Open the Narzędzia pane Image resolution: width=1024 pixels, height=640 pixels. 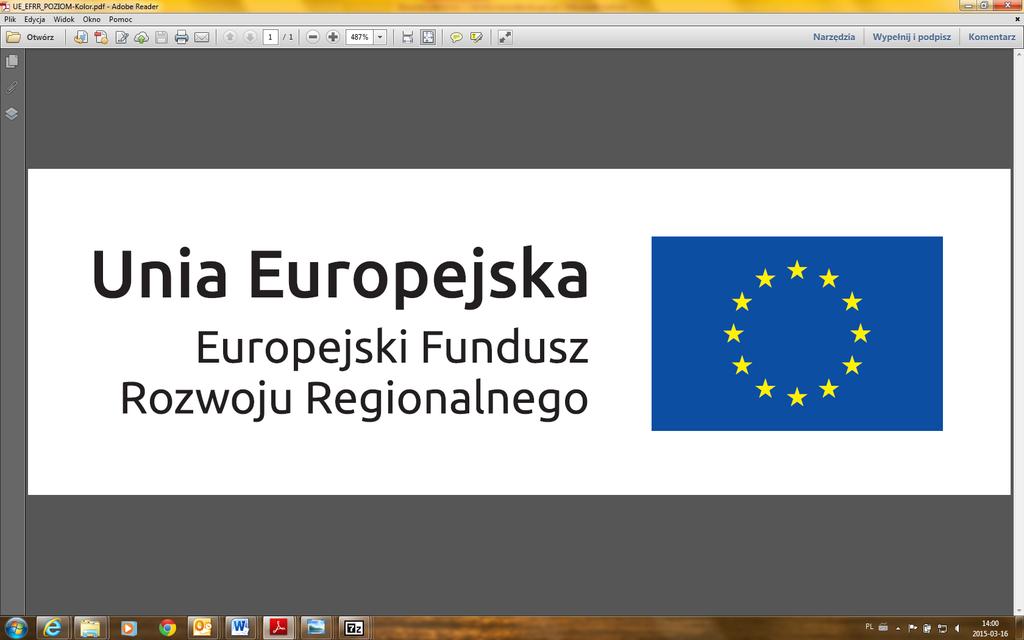833,37
